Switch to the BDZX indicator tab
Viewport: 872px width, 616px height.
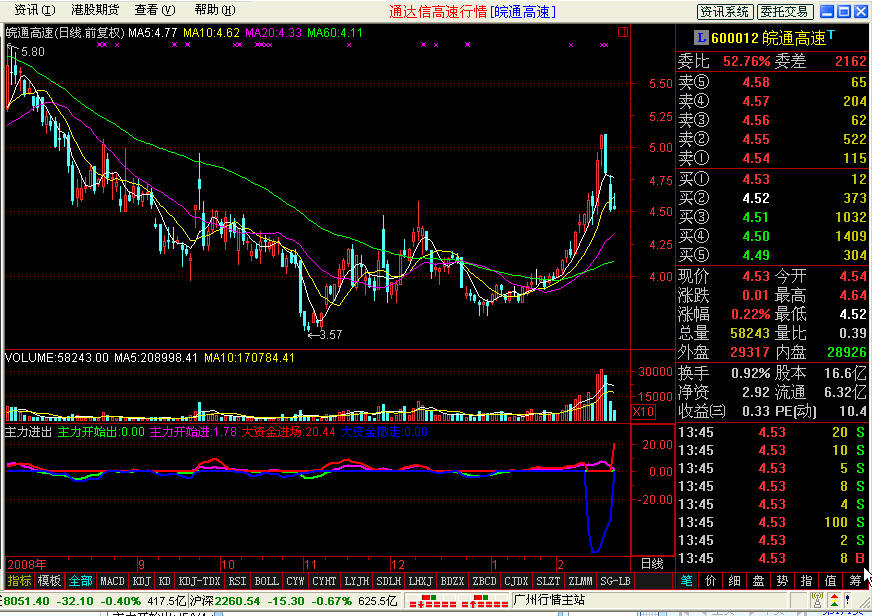(452, 581)
